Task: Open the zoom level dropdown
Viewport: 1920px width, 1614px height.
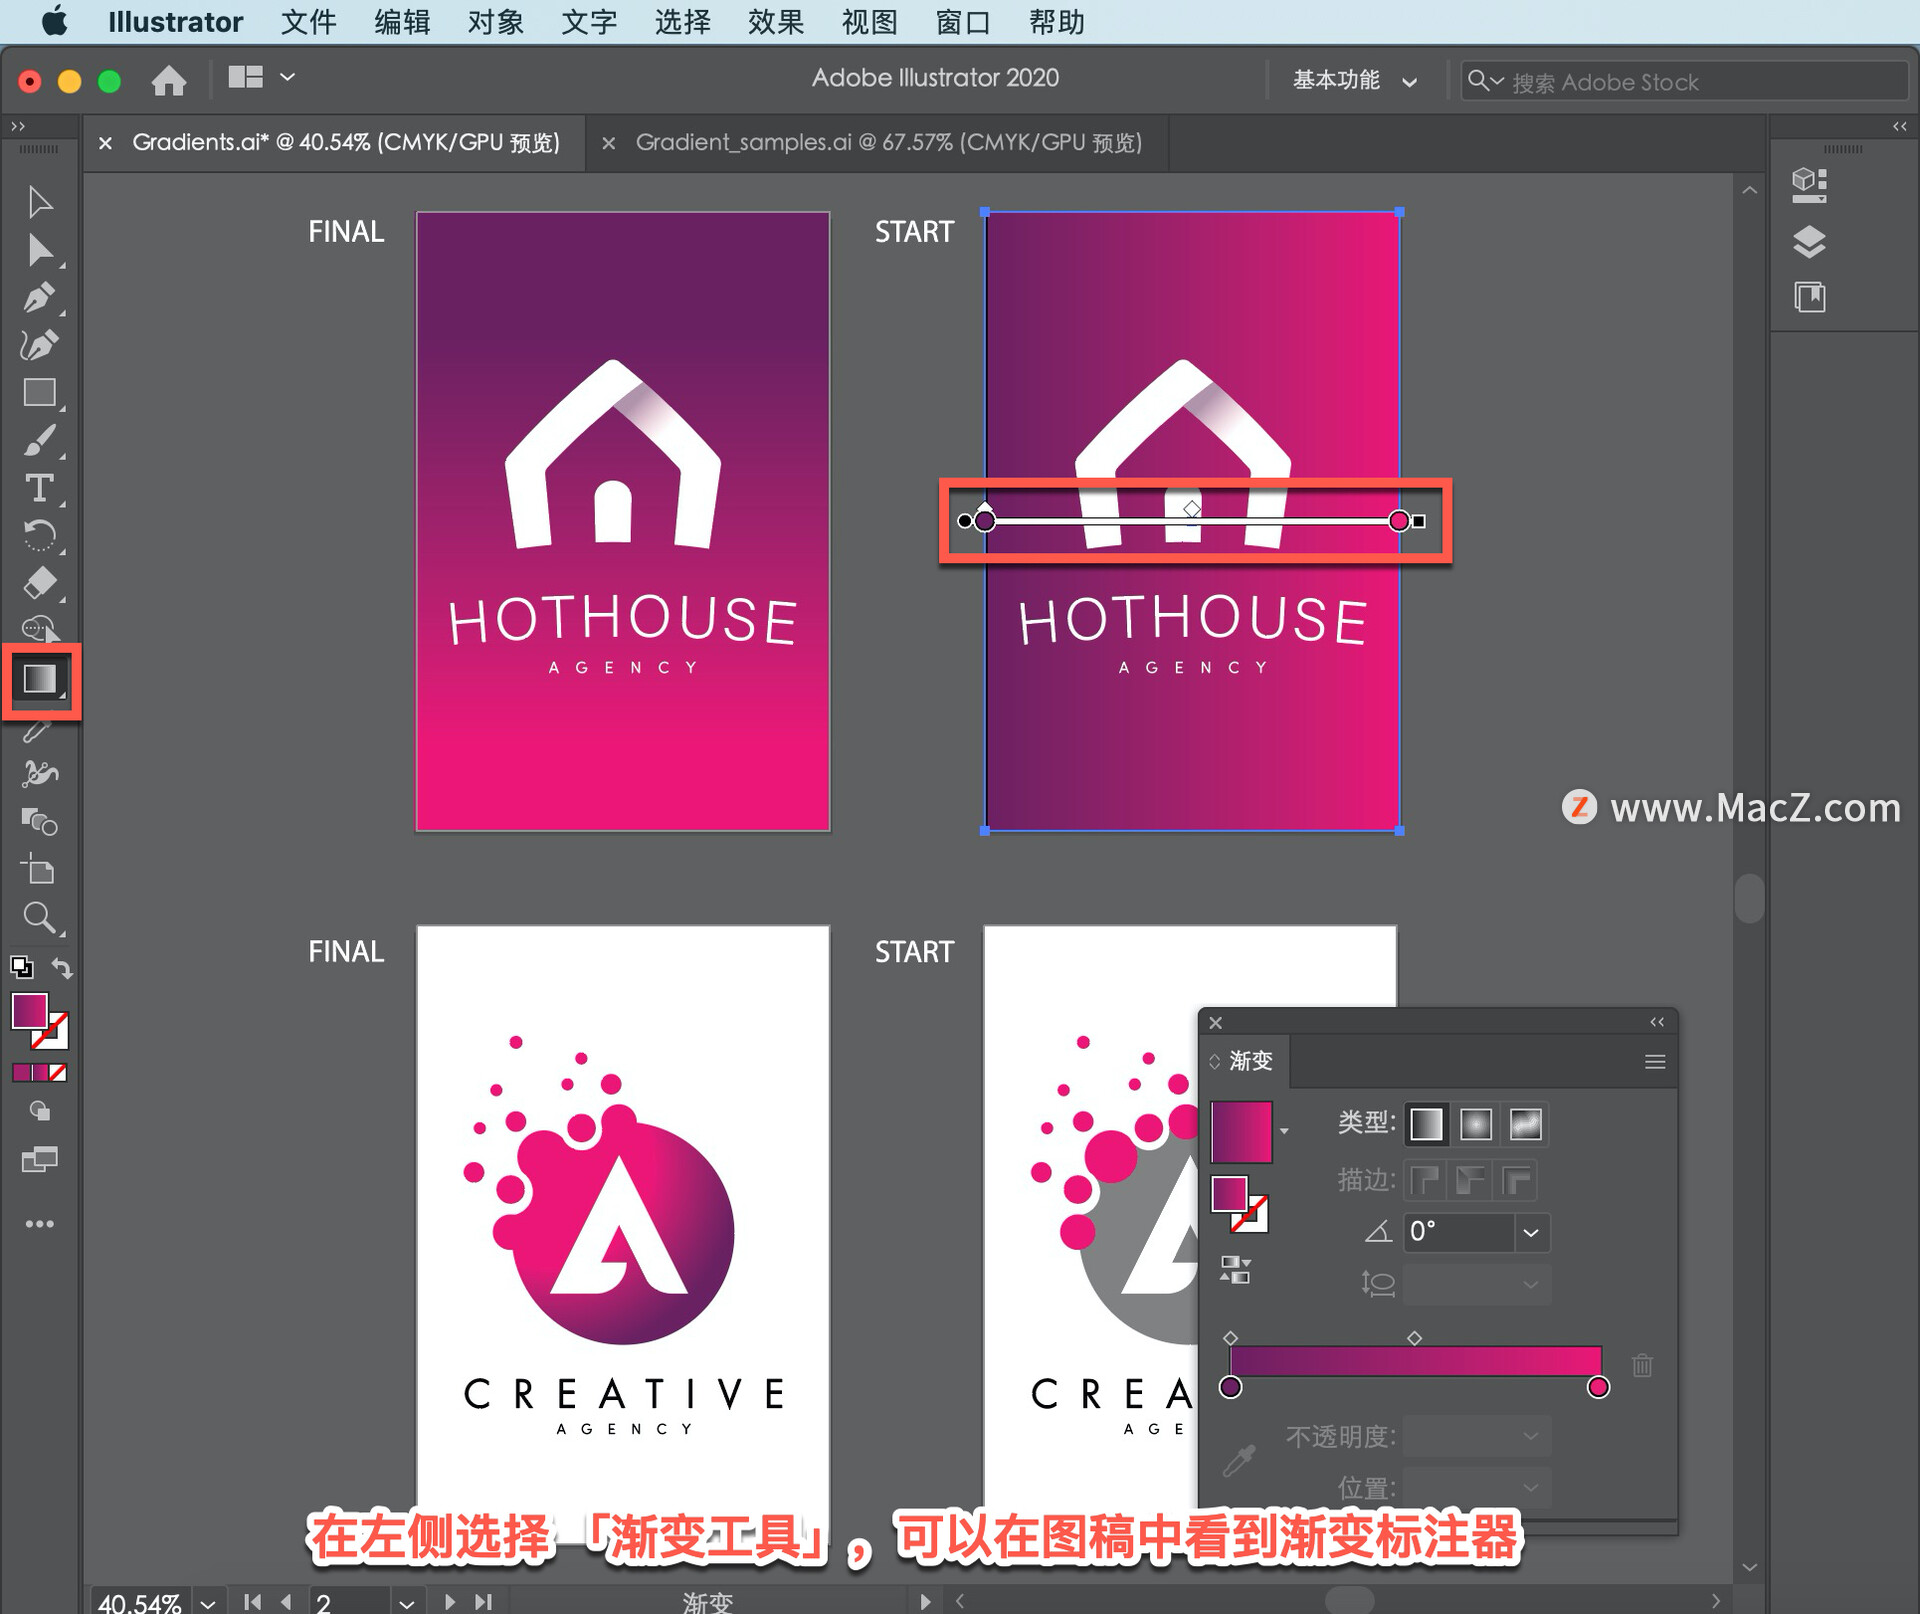Action: (208, 1602)
